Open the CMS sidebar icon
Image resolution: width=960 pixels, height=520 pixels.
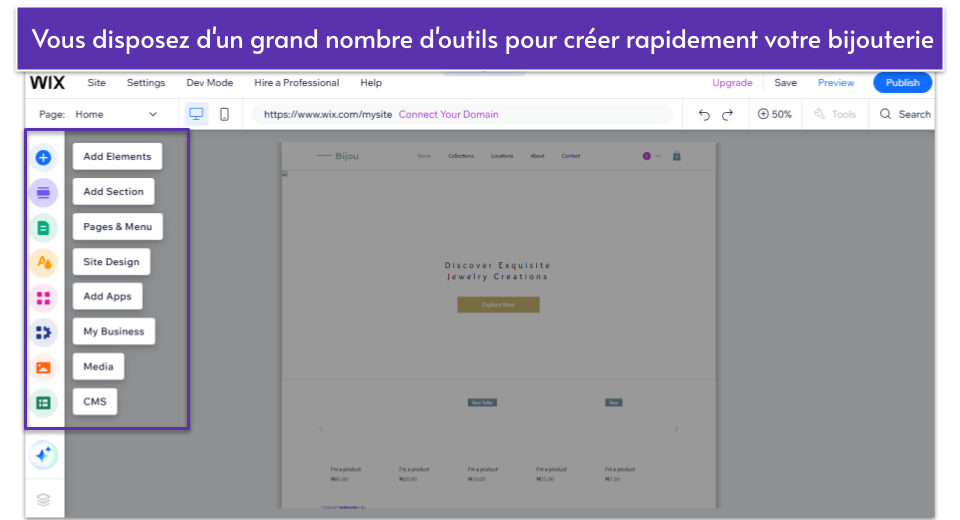point(43,402)
